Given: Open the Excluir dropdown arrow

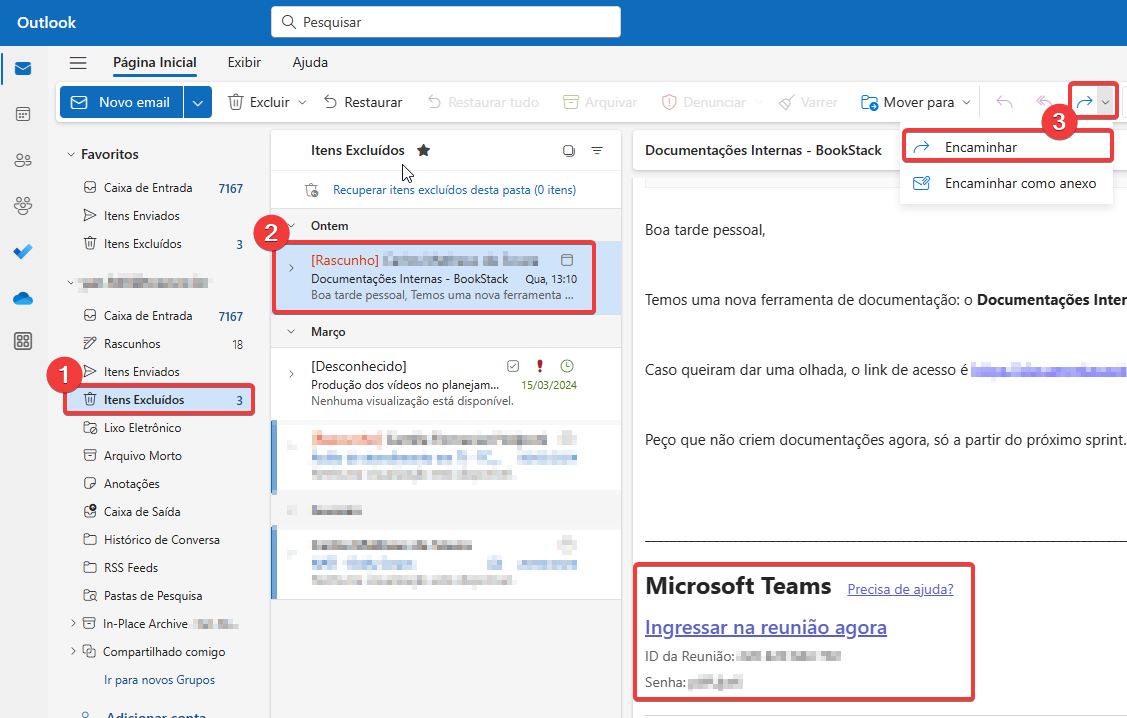Looking at the screenshot, I should (303, 103).
